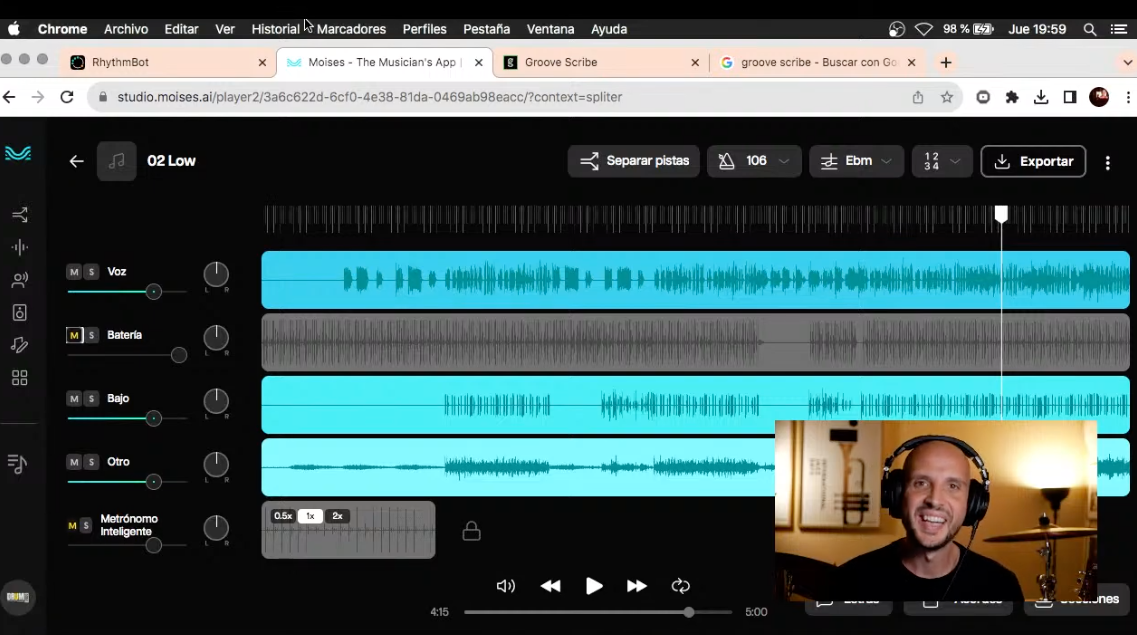Open Chrome profile avatar
This screenshot has width=1137, height=635.
[x=1099, y=97]
